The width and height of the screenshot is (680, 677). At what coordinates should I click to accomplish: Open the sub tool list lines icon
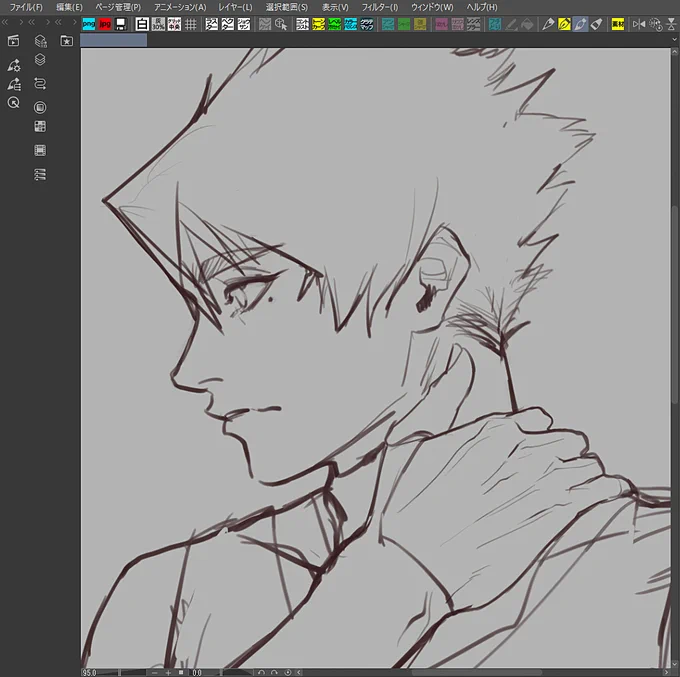pyautogui.click(x=14, y=84)
